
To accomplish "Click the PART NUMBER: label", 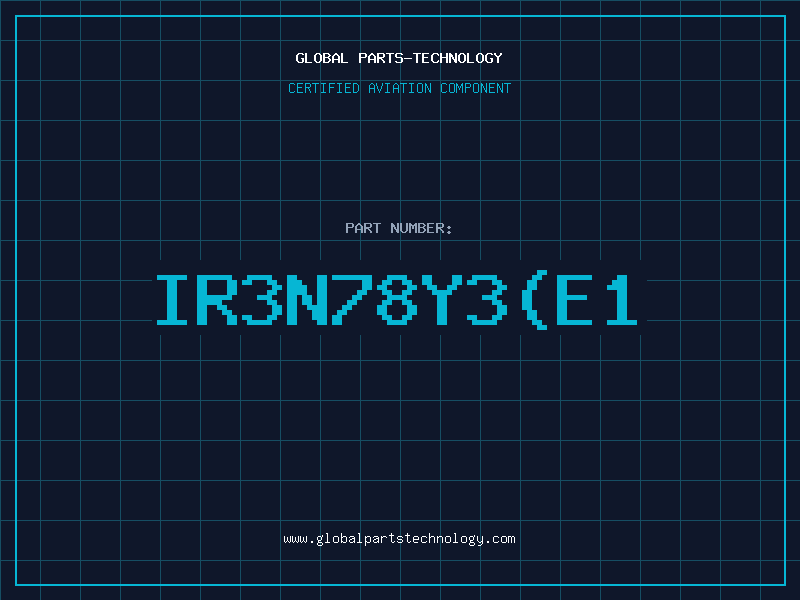I will tap(398, 228).
